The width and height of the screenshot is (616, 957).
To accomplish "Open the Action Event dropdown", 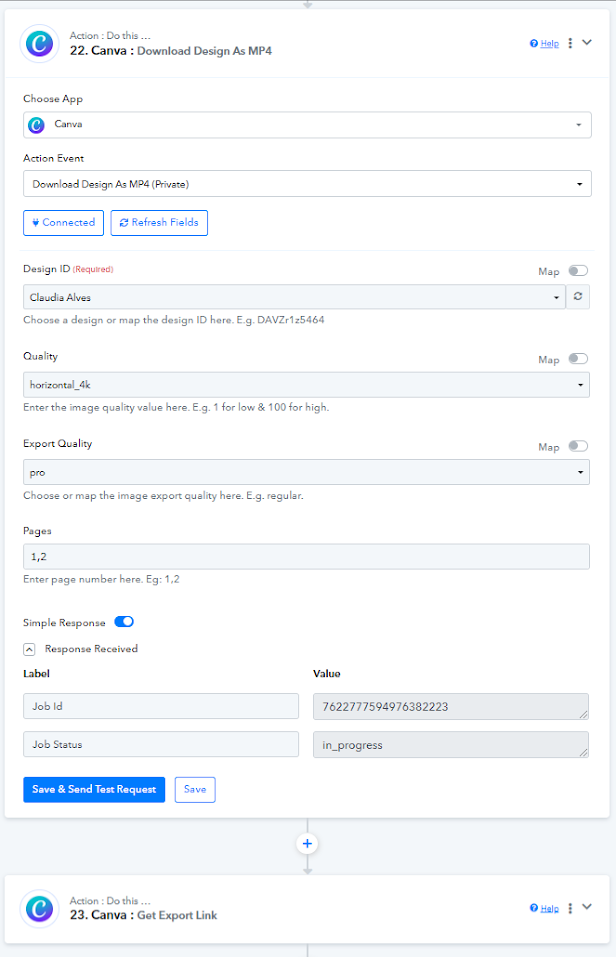I will coord(307,184).
